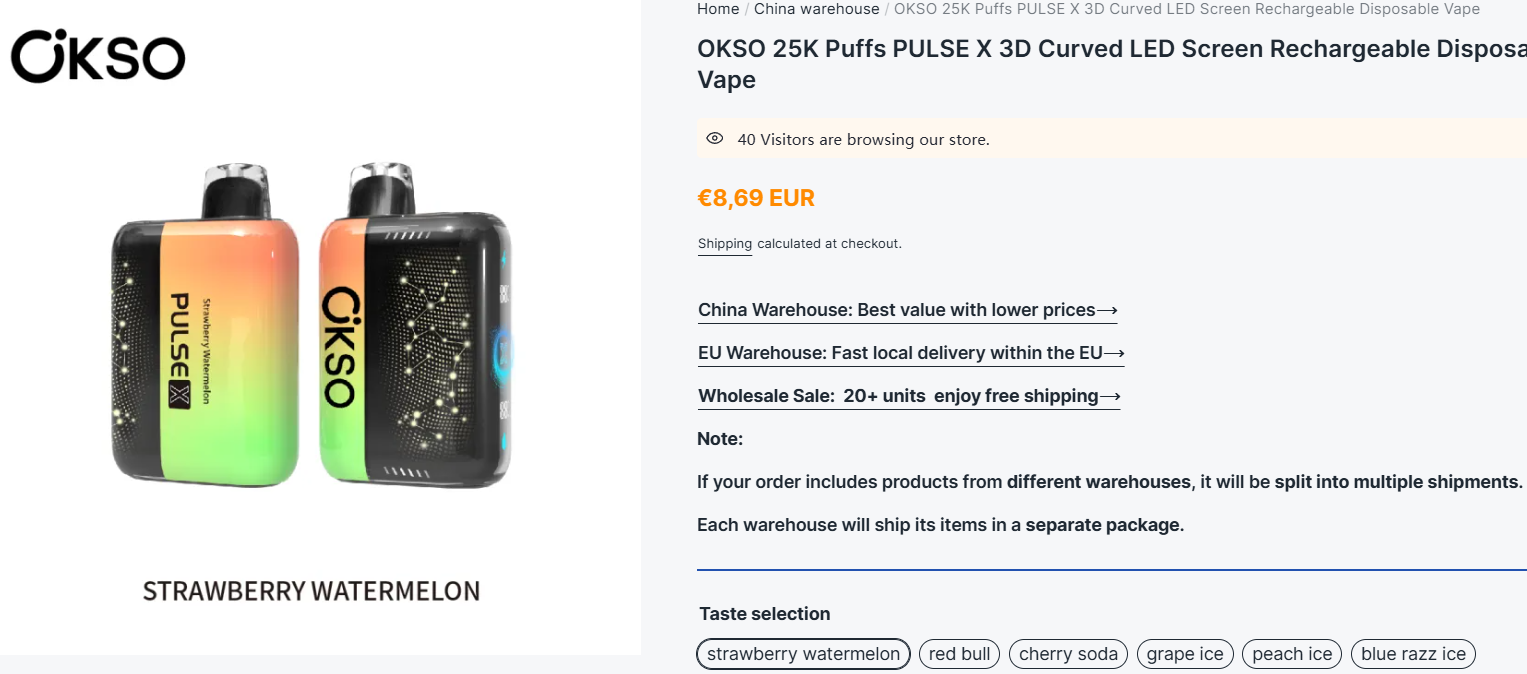The height and width of the screenshot is (674, 1527).
Task: Select the strawberry watermelon taste
Action: (x=803, y=654)
